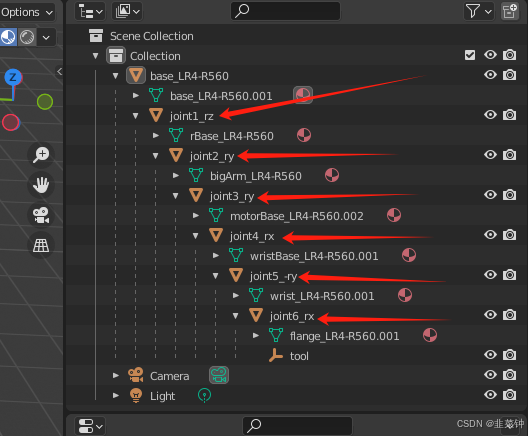Screen dimensions: 528x436
Task: Click flange_LR4-R560.001 material icon
Action: 430,335
